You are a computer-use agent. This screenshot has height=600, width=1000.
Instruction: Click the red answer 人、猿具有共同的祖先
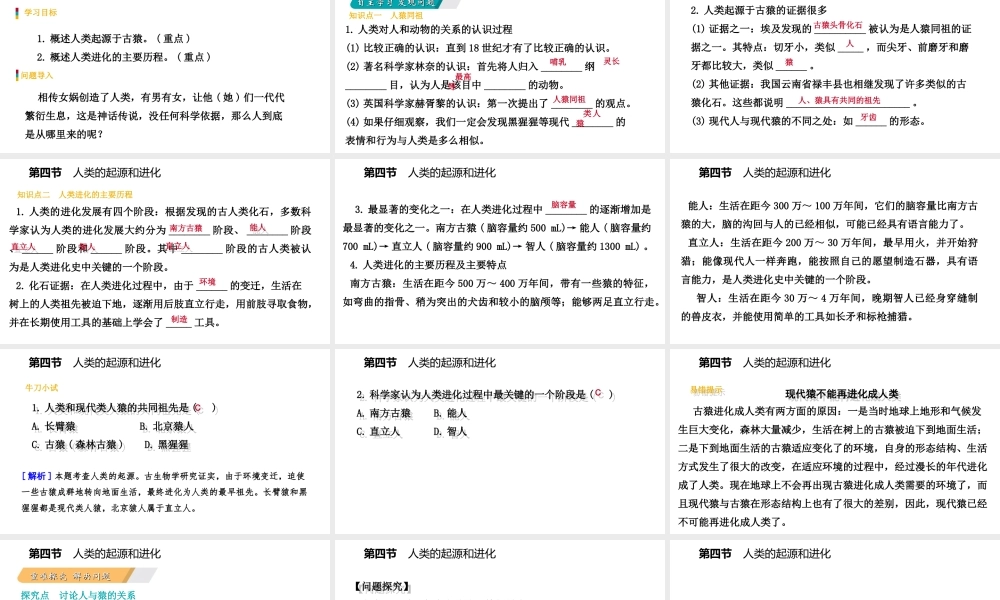click(839, 100)
